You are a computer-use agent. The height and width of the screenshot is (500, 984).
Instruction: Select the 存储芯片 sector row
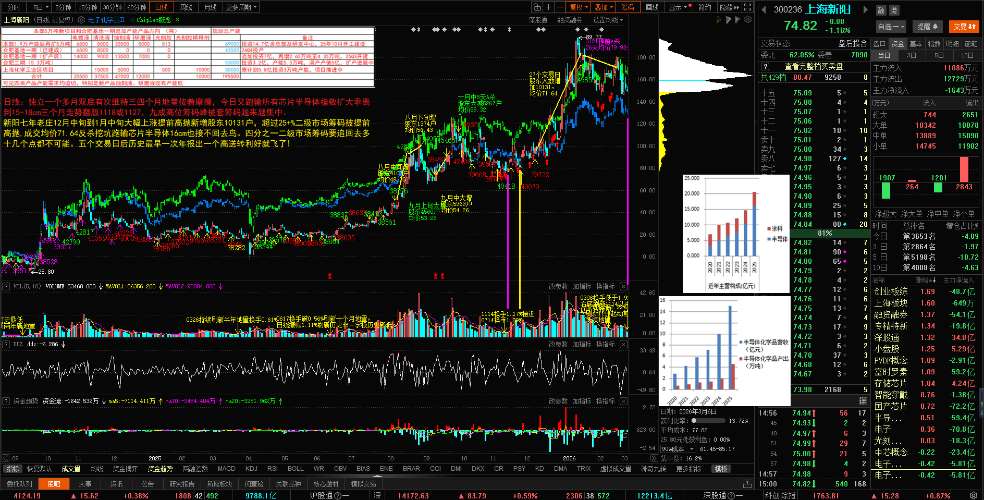(x=924, y=383)
